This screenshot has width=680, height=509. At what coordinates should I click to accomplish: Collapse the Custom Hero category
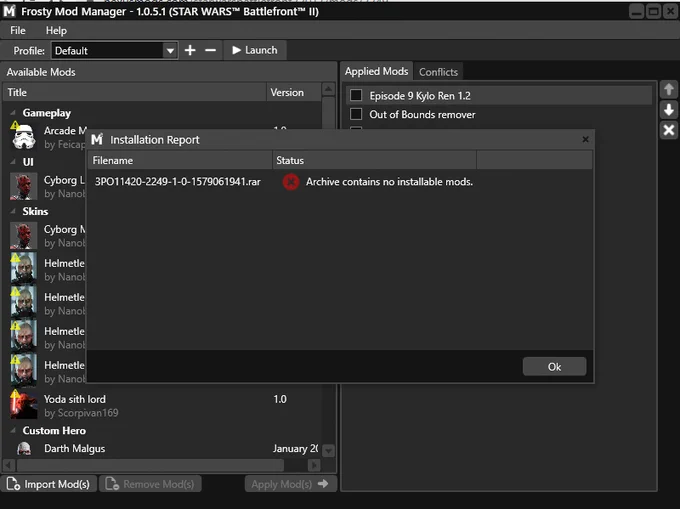(x=13, y=431)
